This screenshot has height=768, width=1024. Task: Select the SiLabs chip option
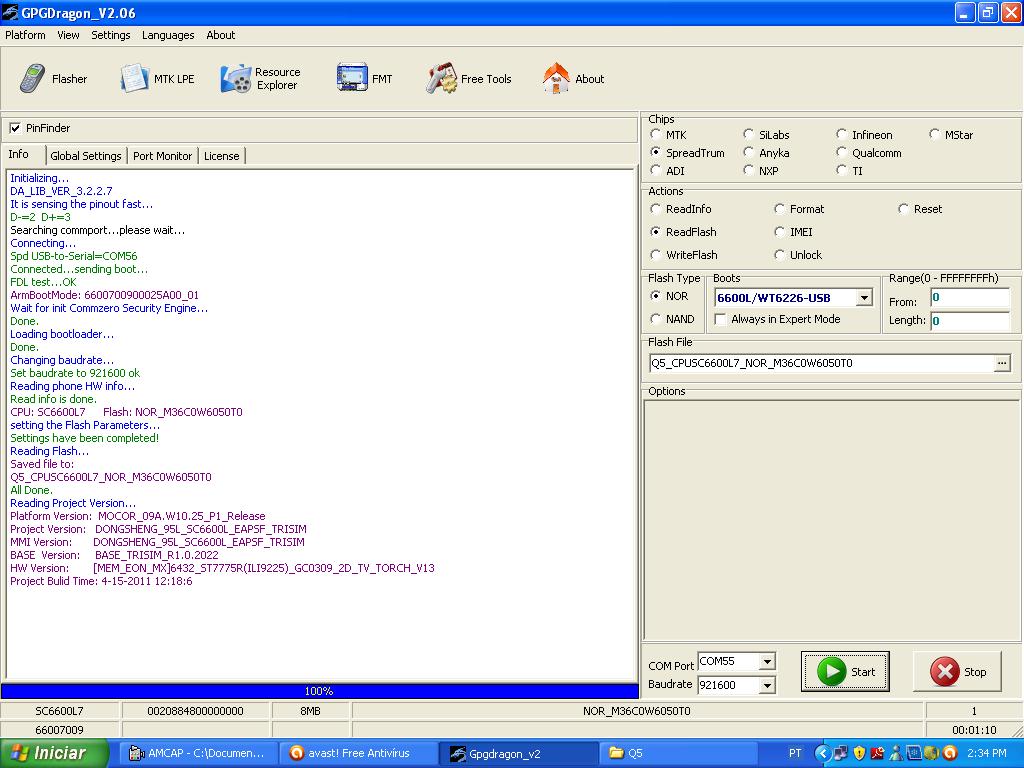click(748, 134)
